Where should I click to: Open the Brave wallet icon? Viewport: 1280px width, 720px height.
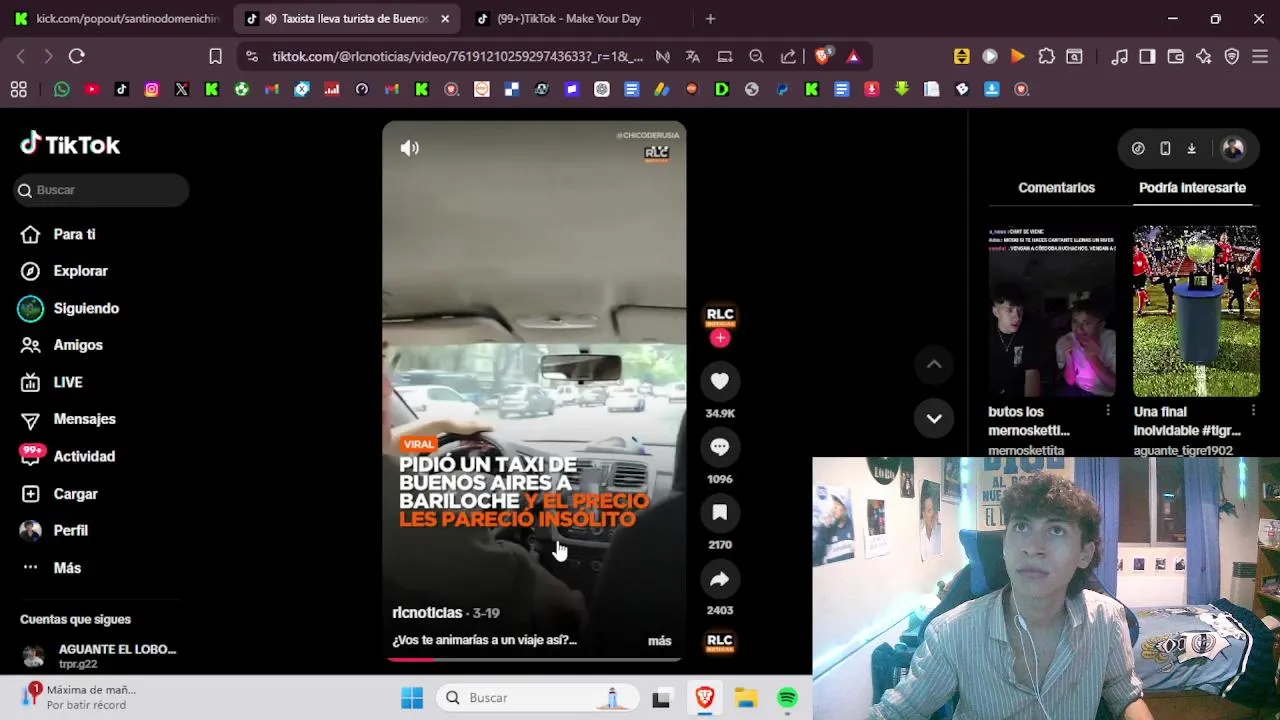pyautogui.click(x=1176, y=57)
